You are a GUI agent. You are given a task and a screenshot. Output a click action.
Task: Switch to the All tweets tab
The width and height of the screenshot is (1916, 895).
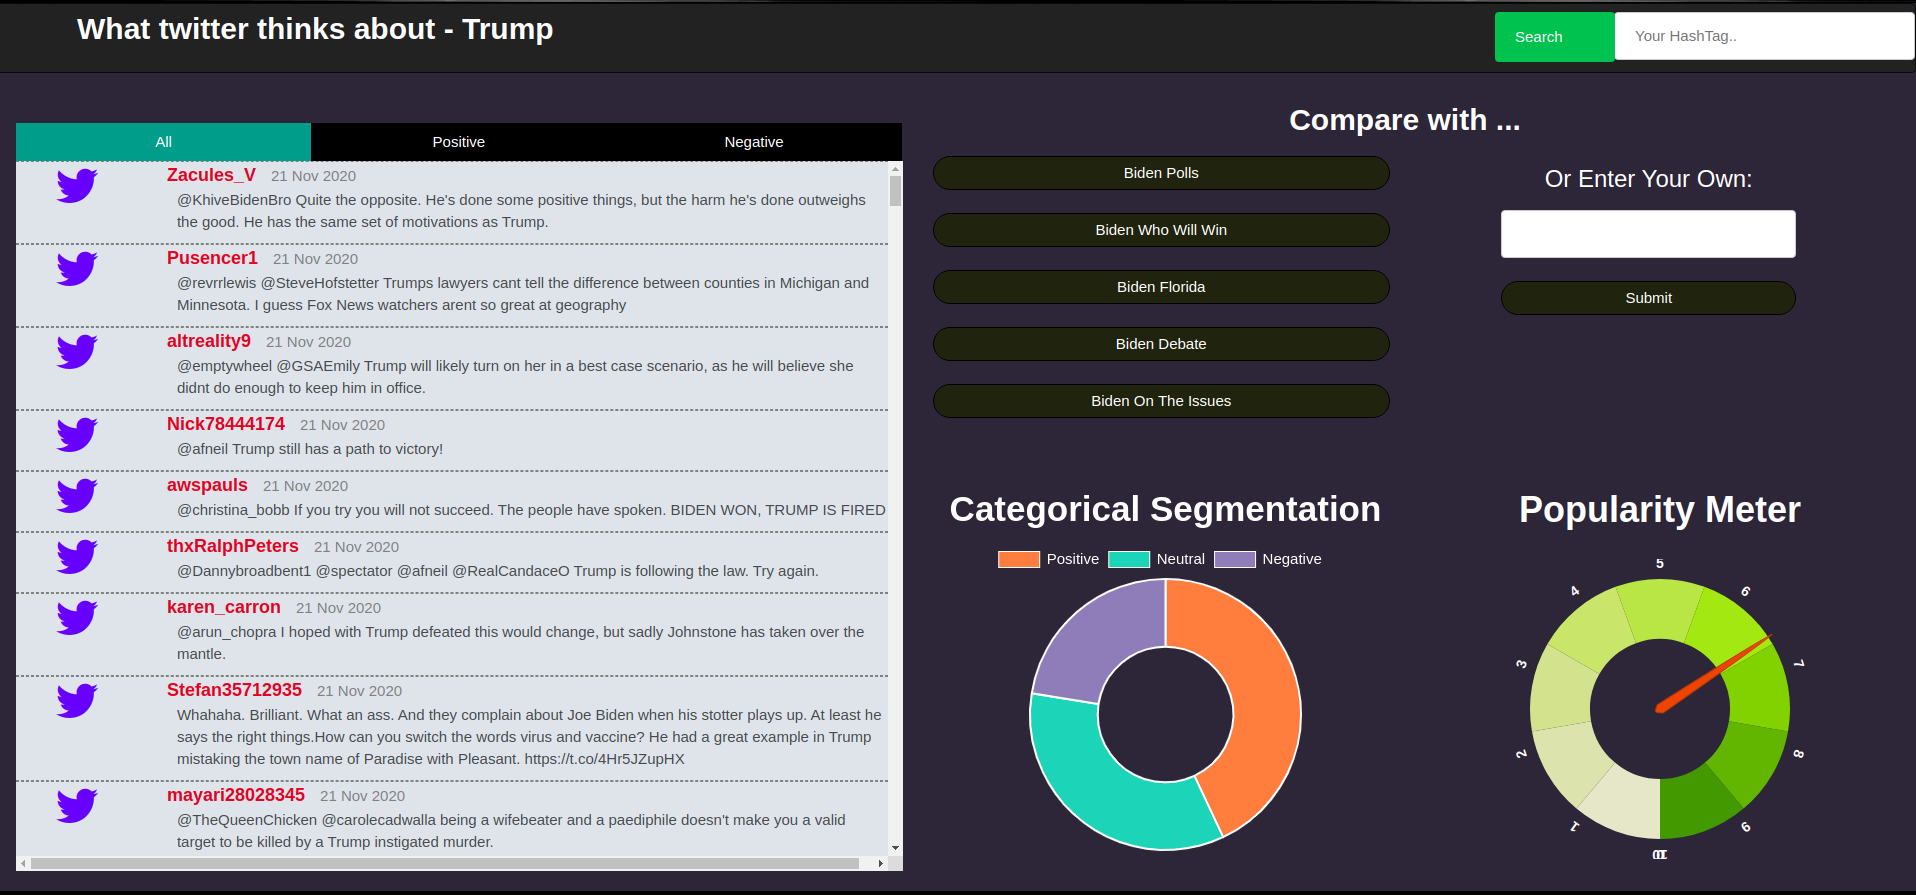(163, 142)
